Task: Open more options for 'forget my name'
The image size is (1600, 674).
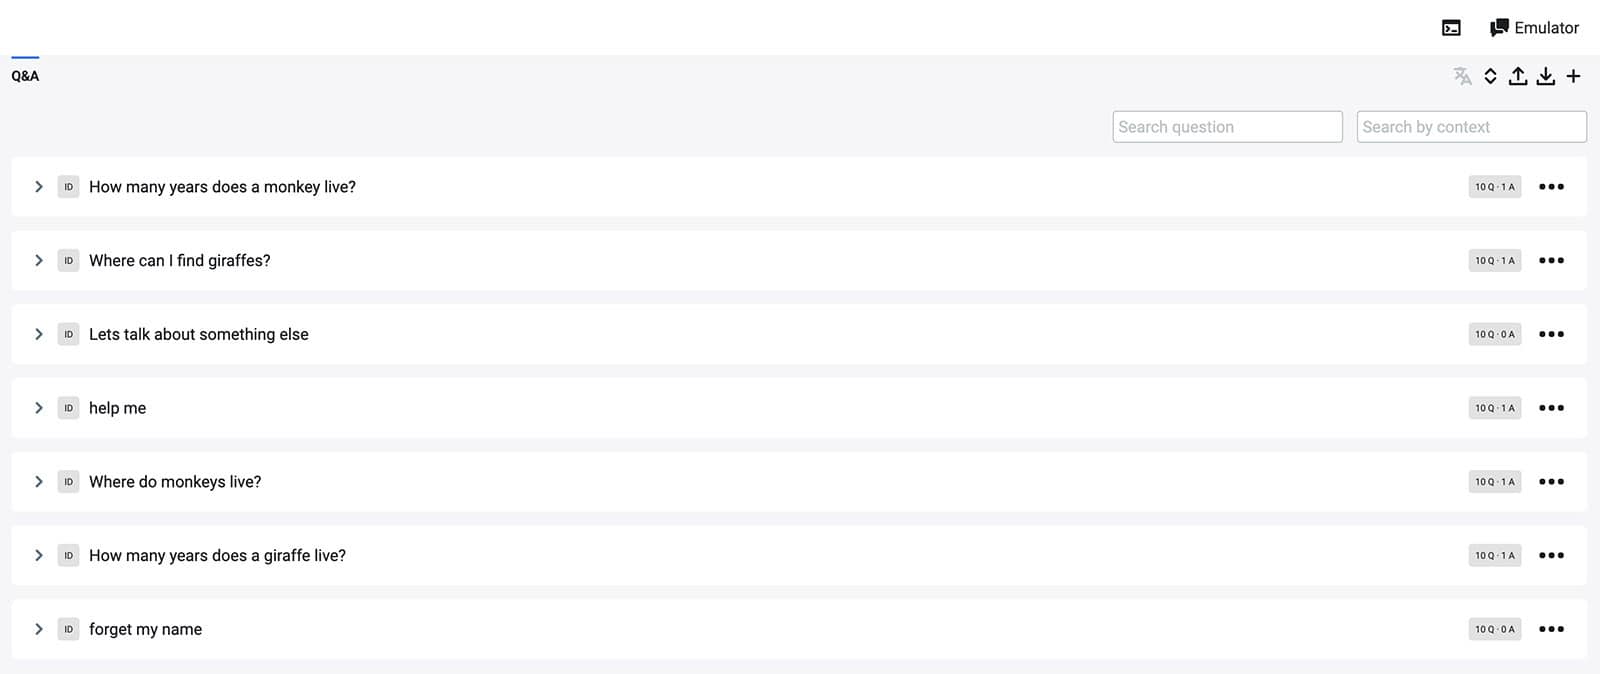Action: 1551,629
